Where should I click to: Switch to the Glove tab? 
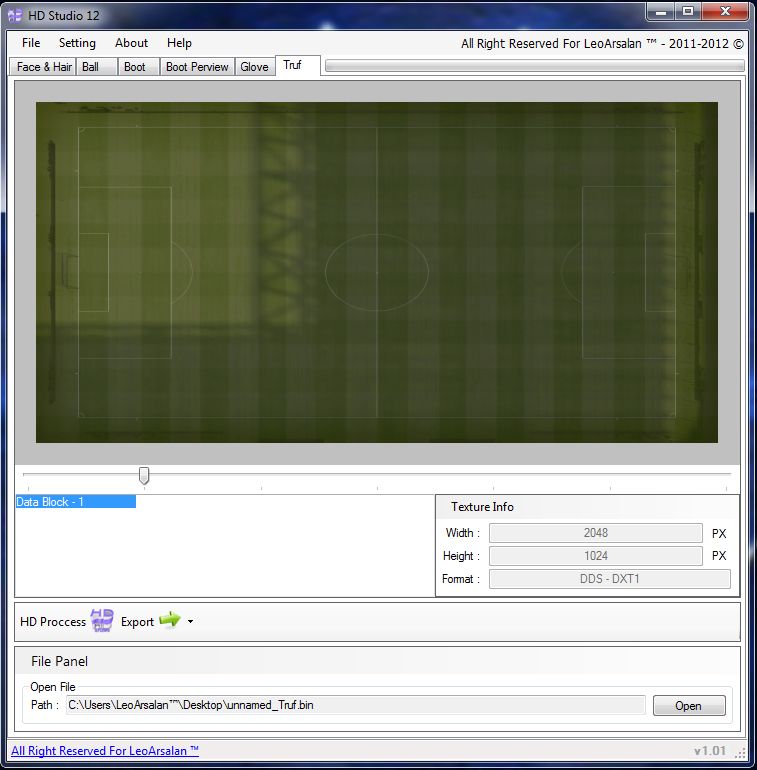point(254,67)
